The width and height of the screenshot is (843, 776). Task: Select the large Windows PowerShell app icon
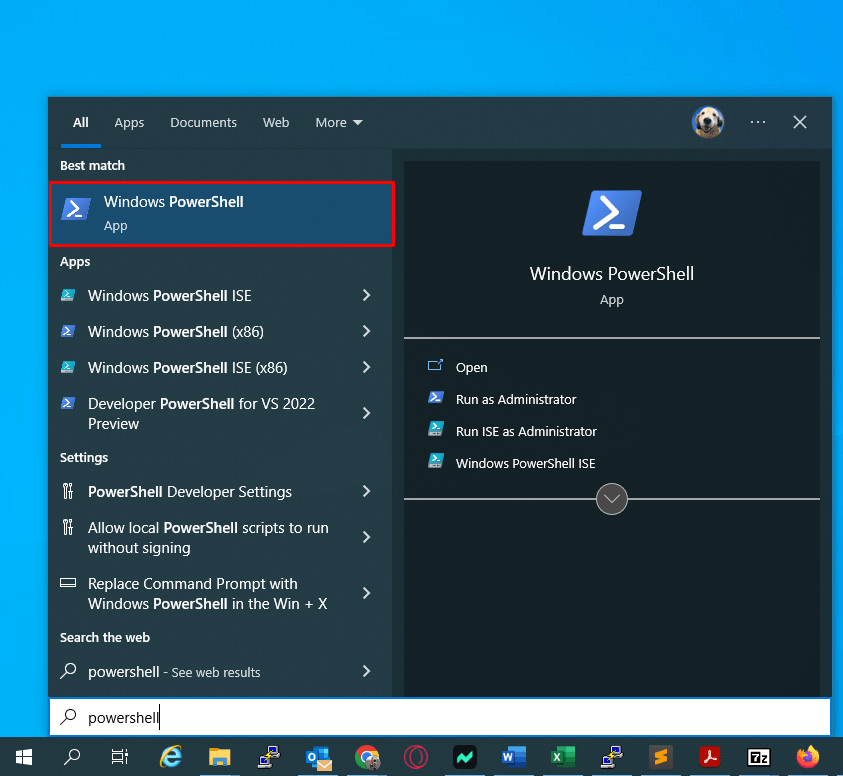(611, 212)
